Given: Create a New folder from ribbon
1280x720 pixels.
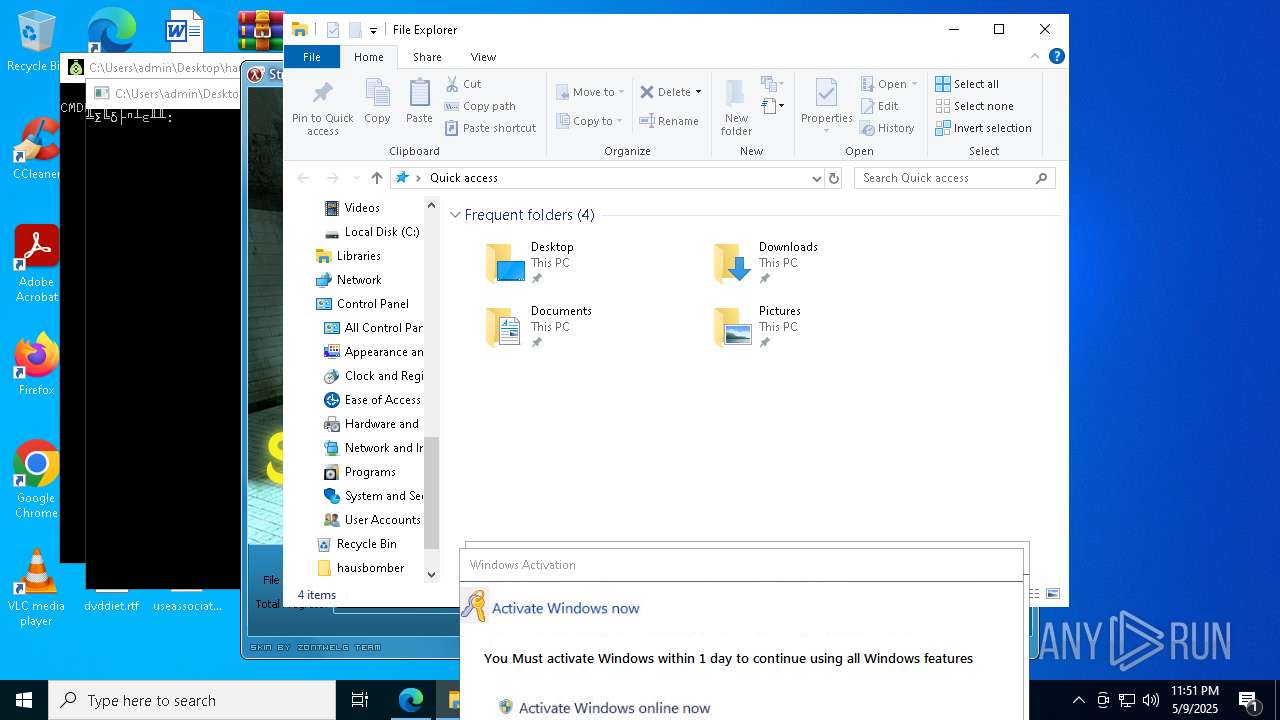Looking at the screenshot, I should click(x=736, y=108).
